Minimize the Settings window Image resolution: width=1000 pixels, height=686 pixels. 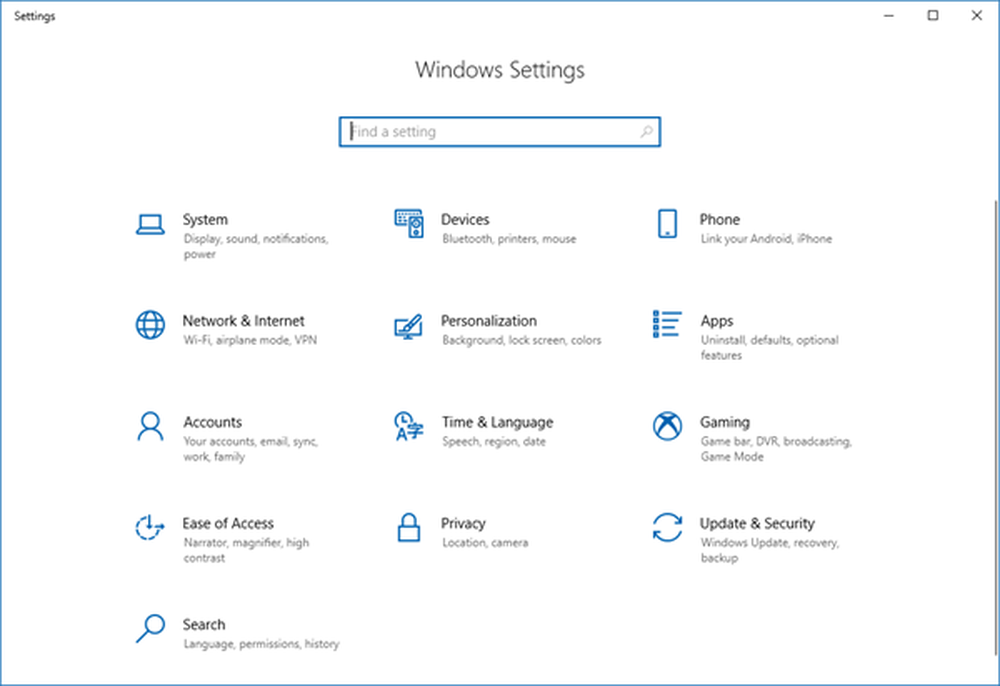point(888,15)
